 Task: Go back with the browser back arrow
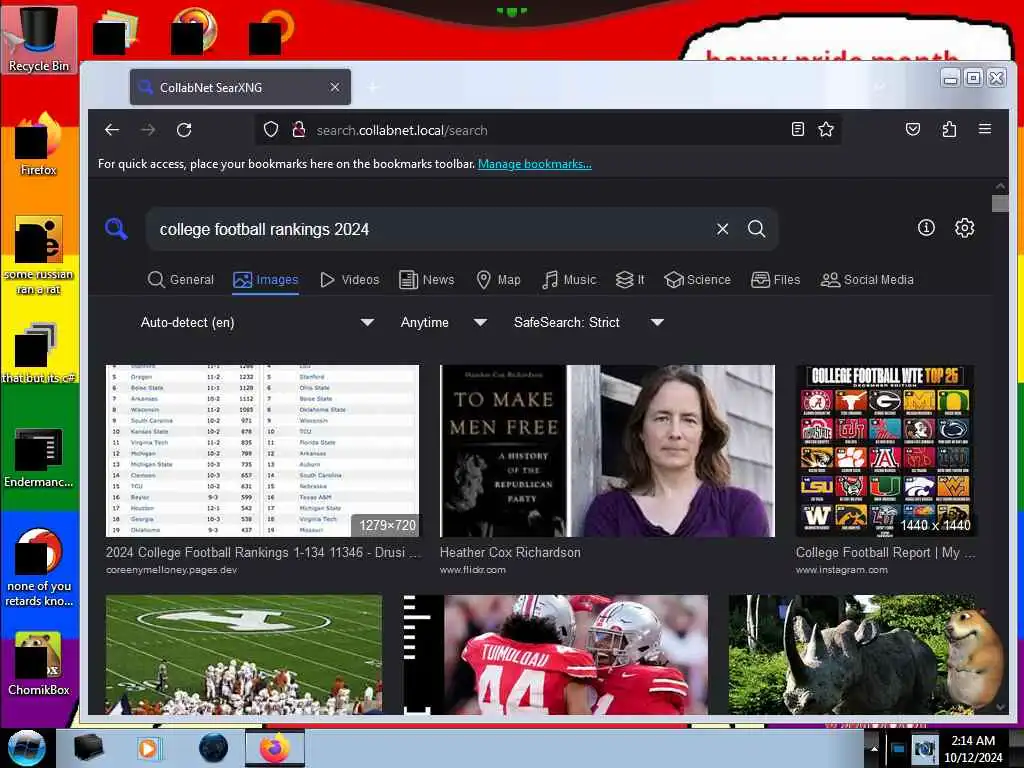point(112,130)
